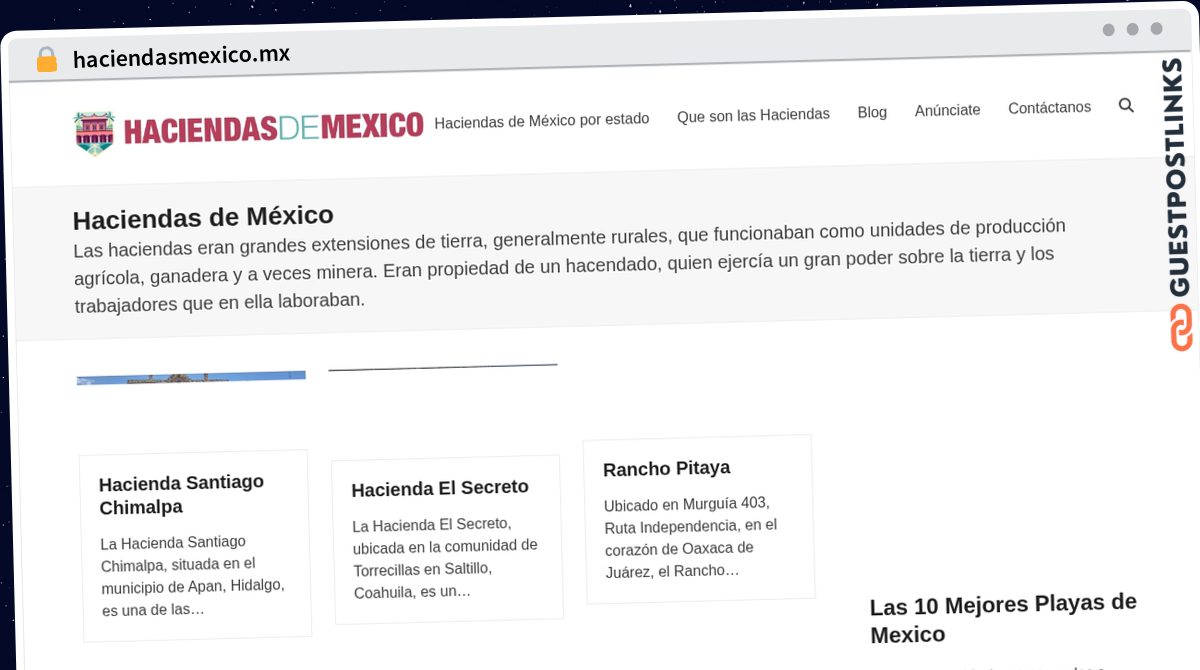1200x670 pixels.
Task: Click the Torrecillas en Saltillo description excerpt
Action: pyautogui.click(x=445, y=557)
